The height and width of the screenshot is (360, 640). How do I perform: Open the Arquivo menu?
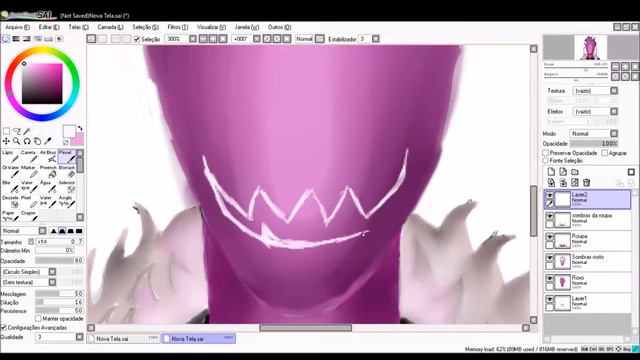click(x=17, y=27)
